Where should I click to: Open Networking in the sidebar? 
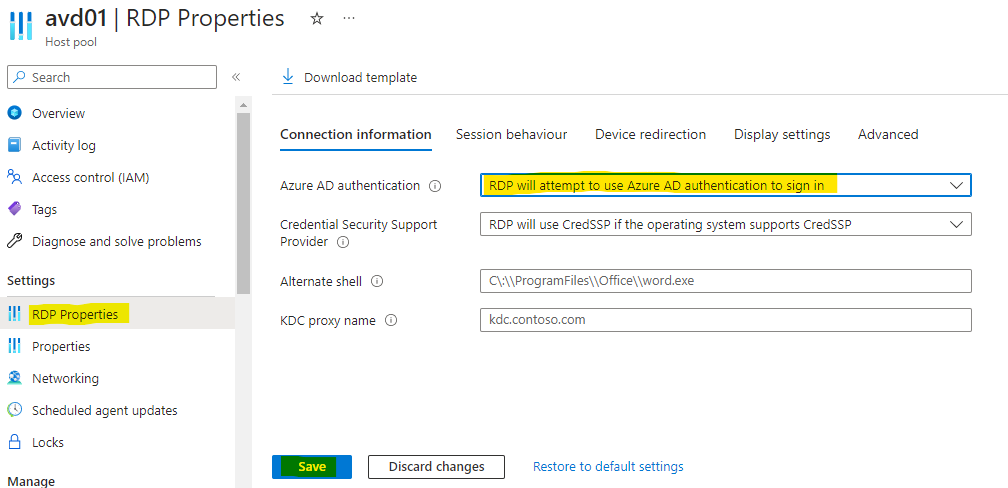66,378
